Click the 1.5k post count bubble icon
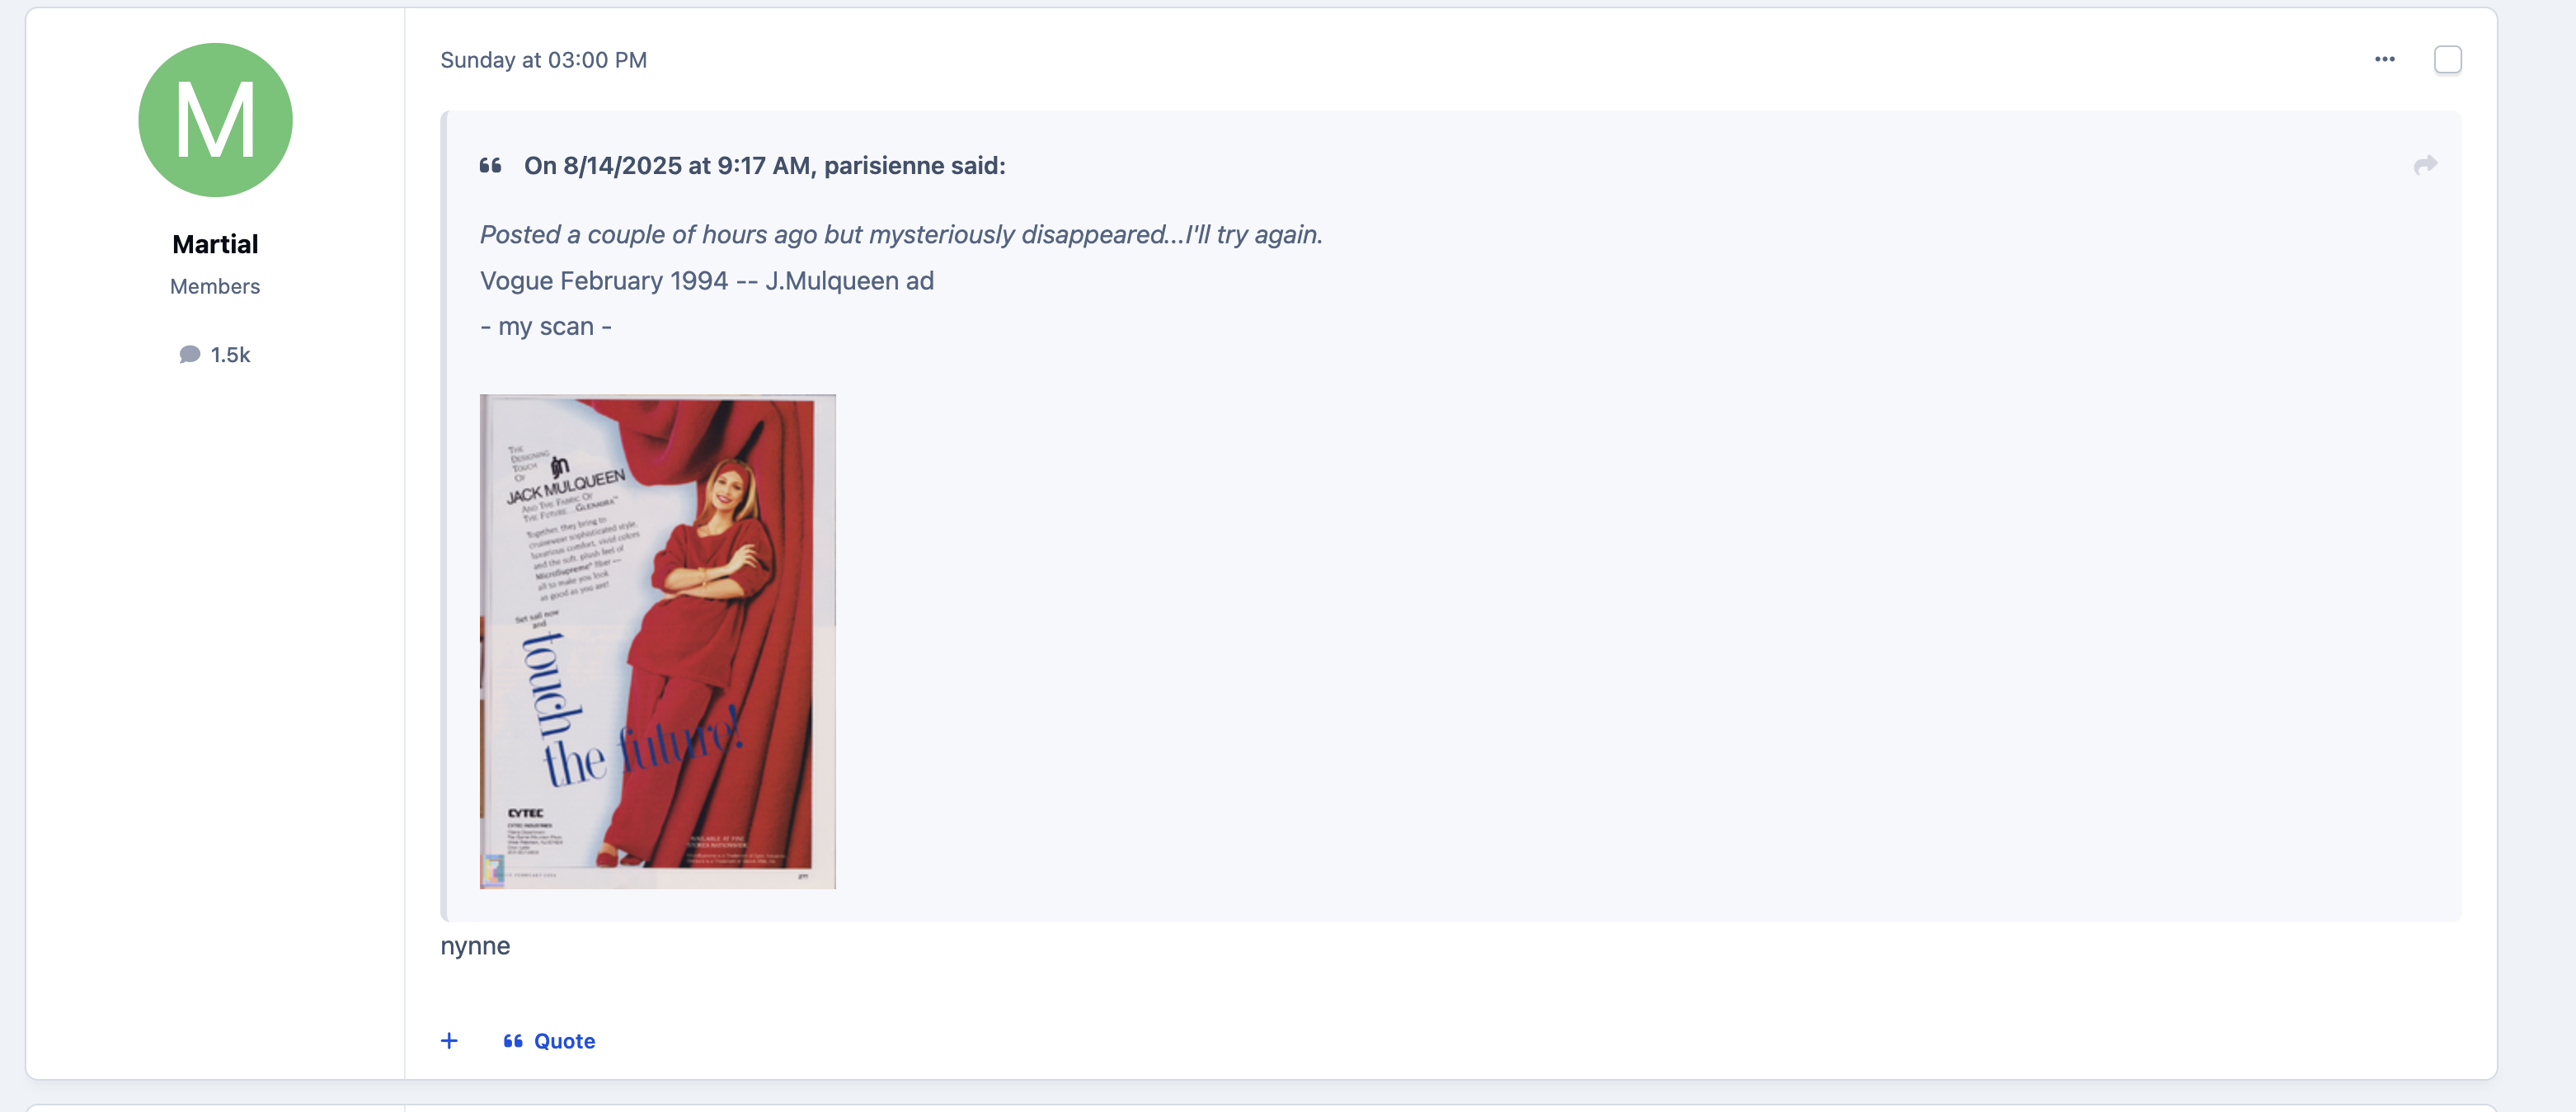The height and width of the screenshot is (1112, 2576). click(189, 354)
